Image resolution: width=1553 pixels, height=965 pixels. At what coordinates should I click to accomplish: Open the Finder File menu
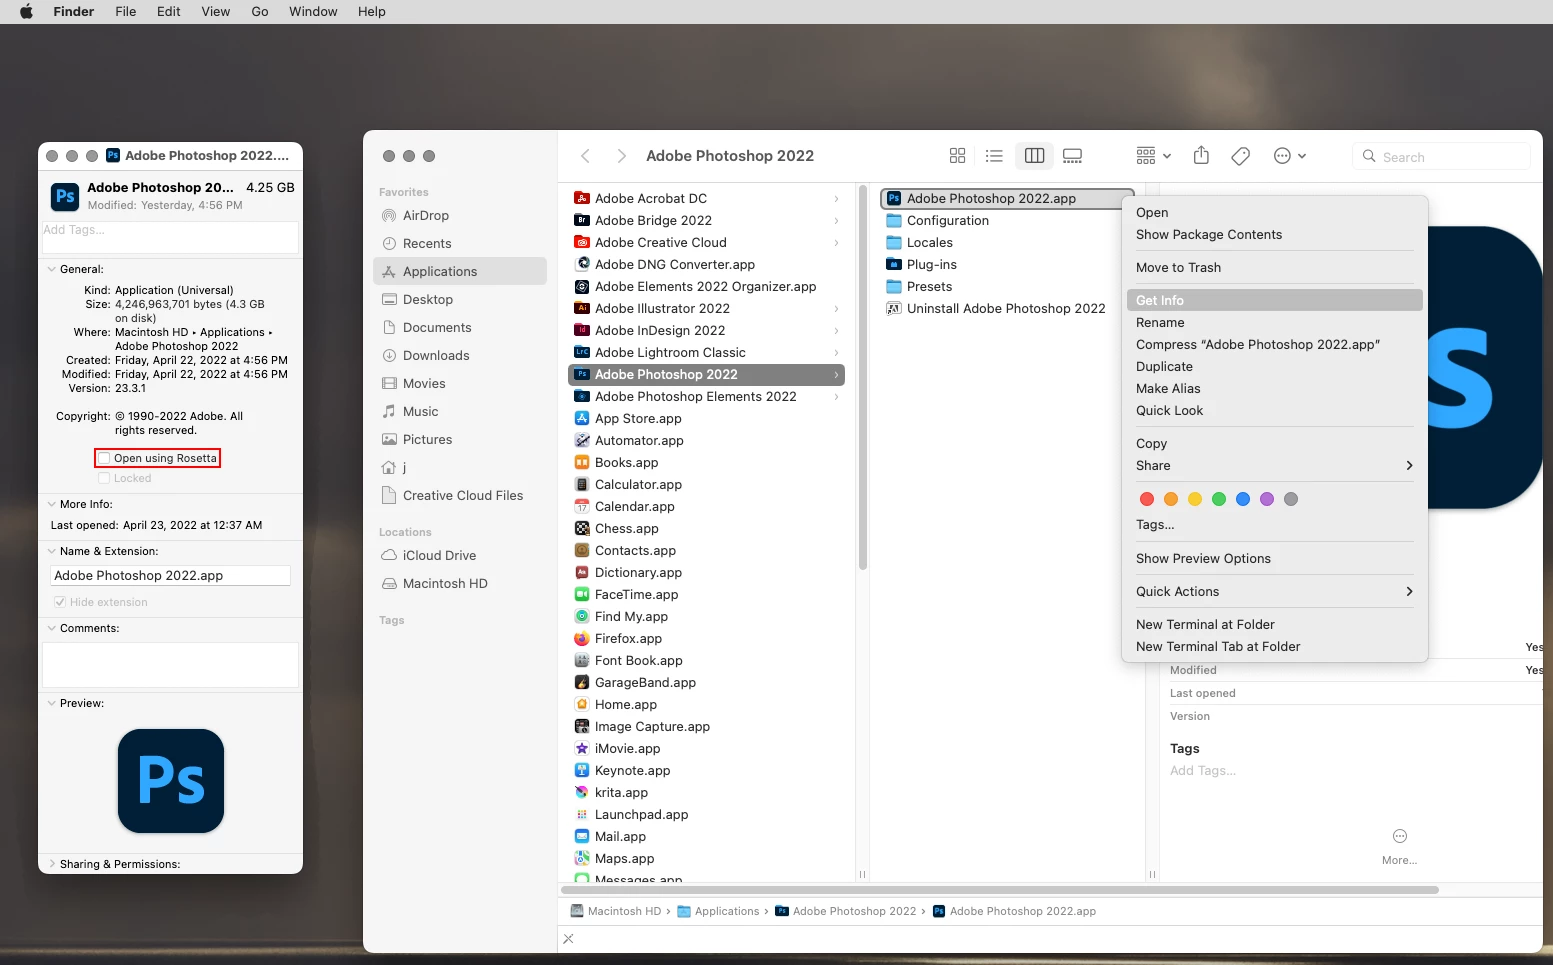point(125,12)
